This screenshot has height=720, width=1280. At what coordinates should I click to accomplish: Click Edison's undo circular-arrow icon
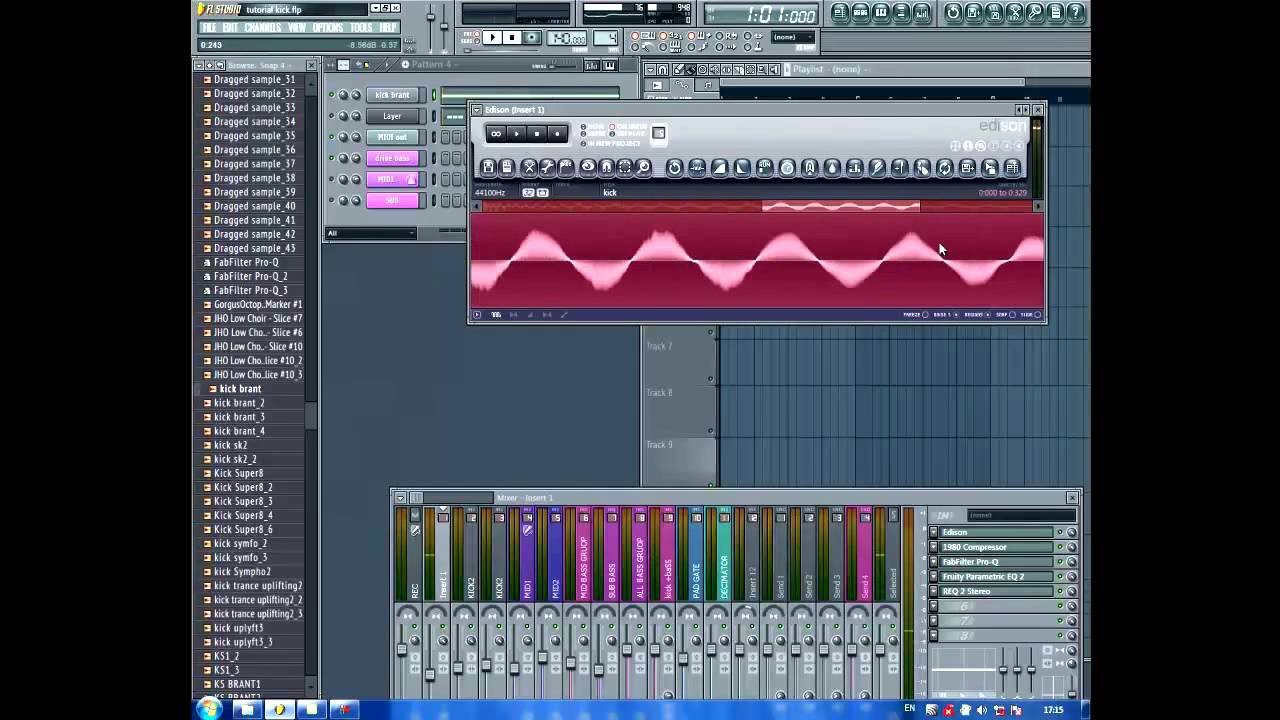pos(674,168)
